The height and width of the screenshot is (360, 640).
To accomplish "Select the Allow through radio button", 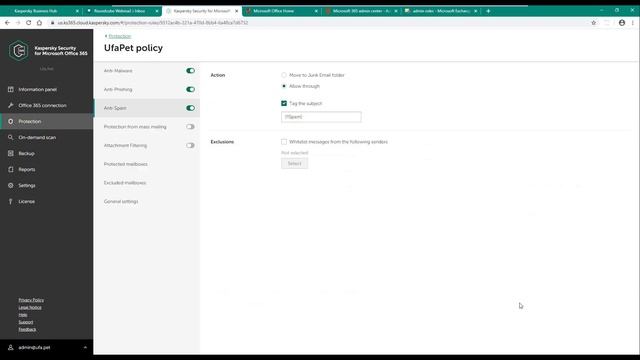I will (x=284, y=86).
